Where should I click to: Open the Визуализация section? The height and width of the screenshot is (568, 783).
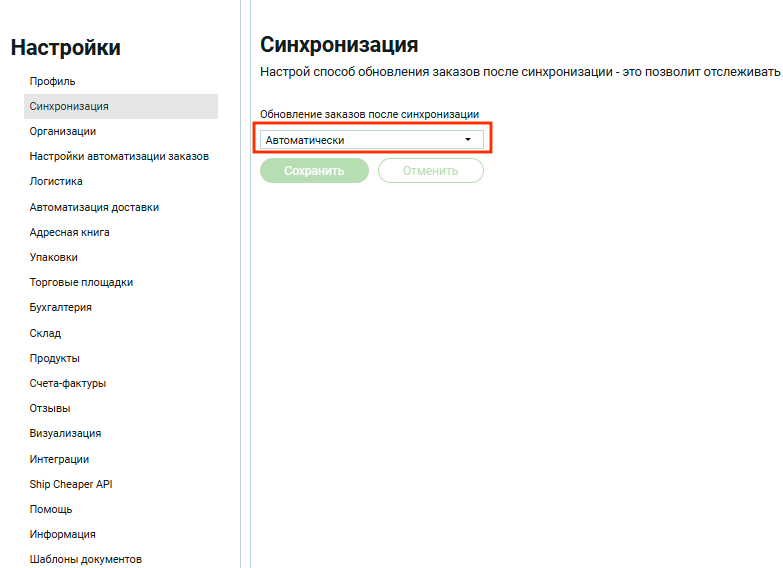(65, 433)
